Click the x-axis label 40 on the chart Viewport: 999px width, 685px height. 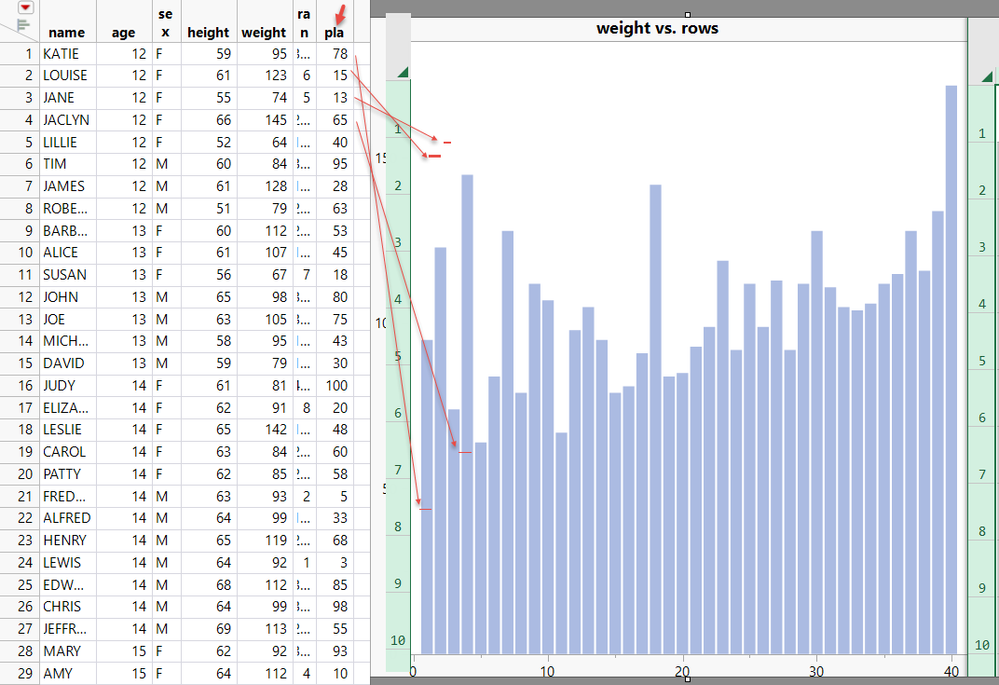click(x=951, y=671)
